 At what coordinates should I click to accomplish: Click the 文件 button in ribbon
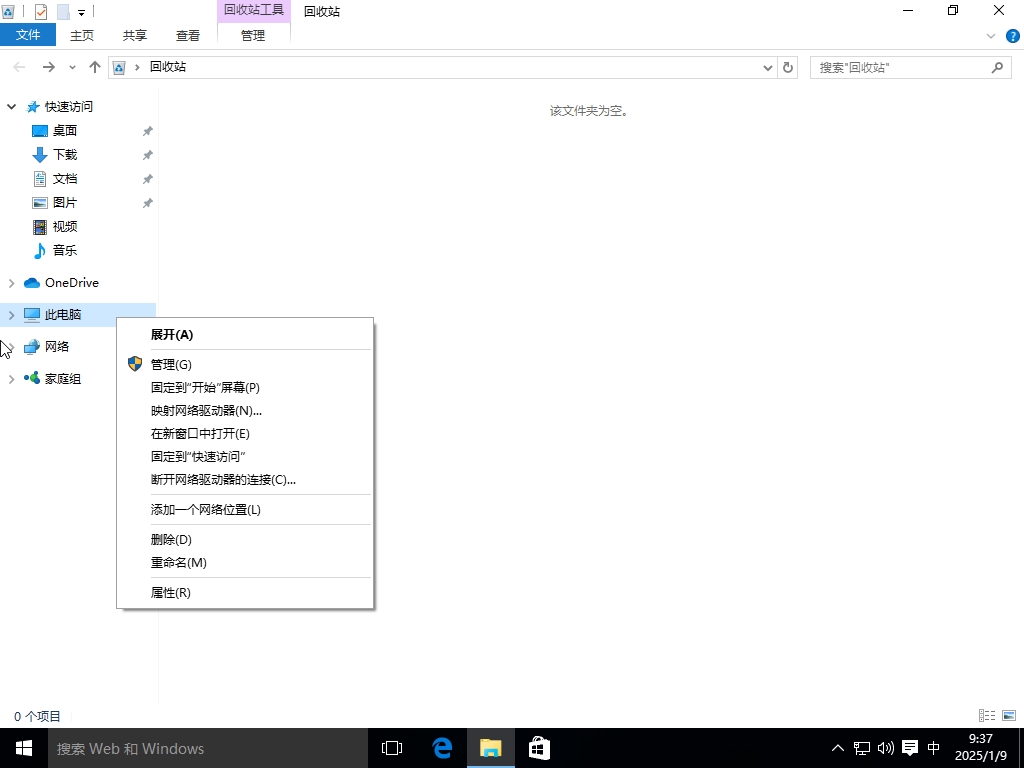pos(28,35)
